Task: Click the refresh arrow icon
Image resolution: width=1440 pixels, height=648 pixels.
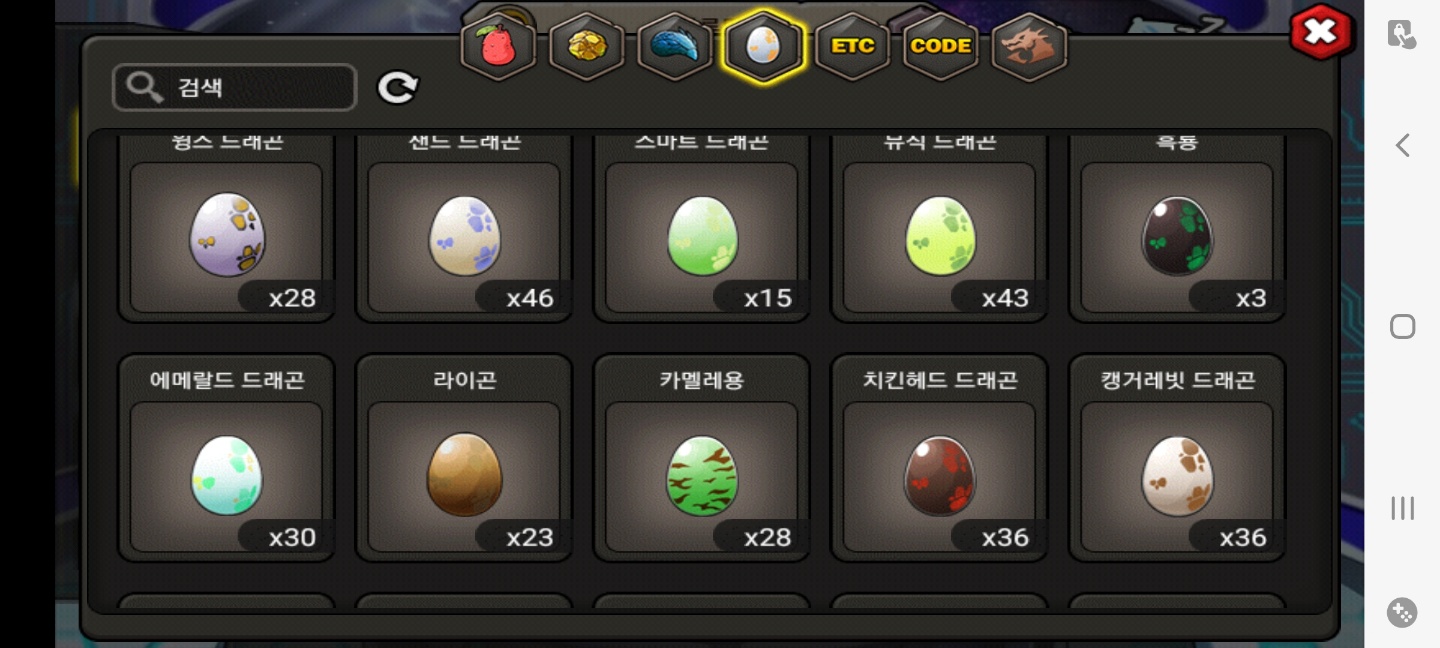Action: 397,88
